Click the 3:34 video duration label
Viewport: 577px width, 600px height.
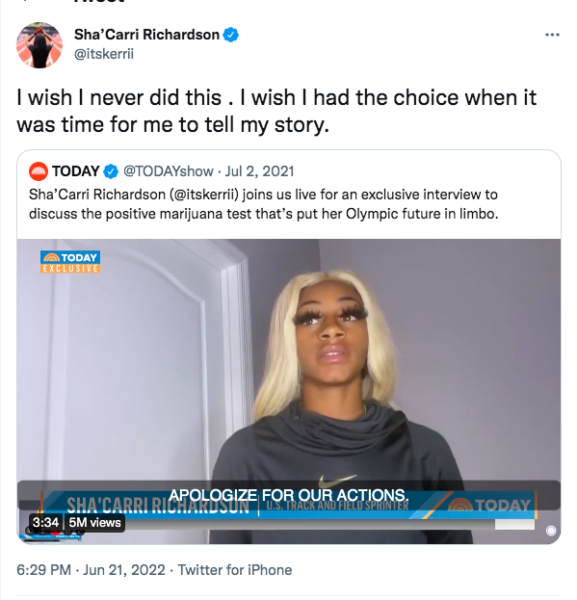[46, 523]
